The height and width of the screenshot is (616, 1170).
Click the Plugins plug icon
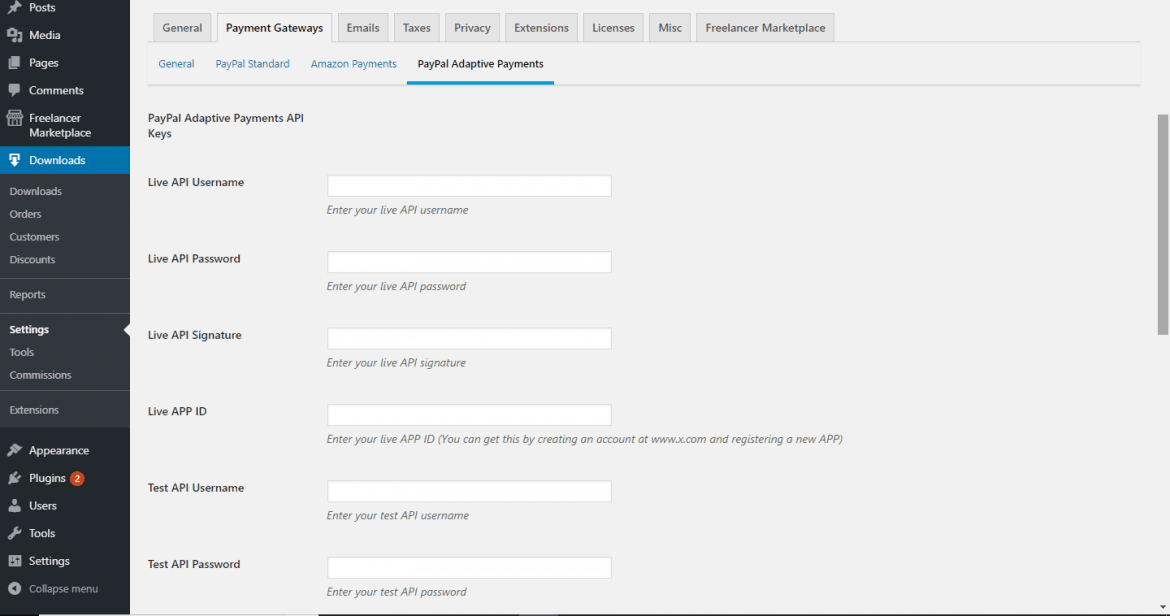coord(15,478)
